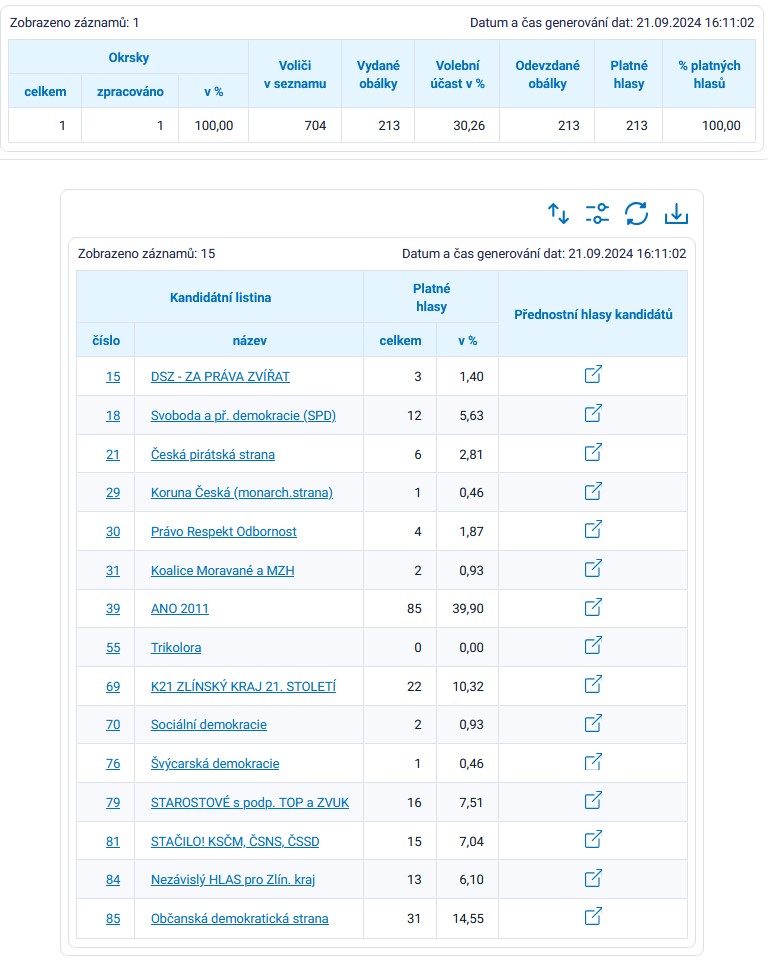Open the filter settings sliders icon
Screen dimensions: 768x964
[597, 213]
